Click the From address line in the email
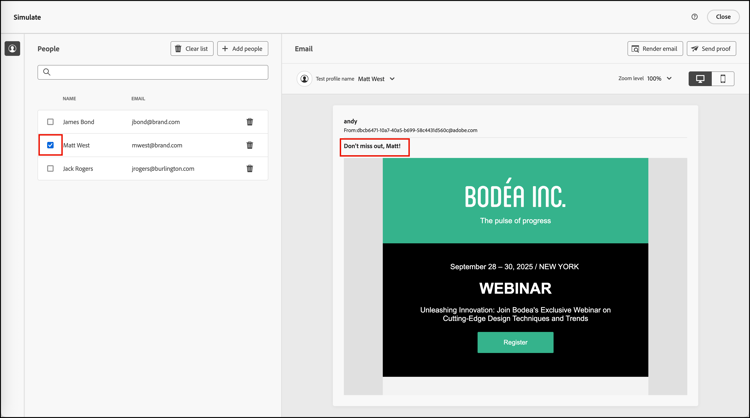 coord(410,130)
